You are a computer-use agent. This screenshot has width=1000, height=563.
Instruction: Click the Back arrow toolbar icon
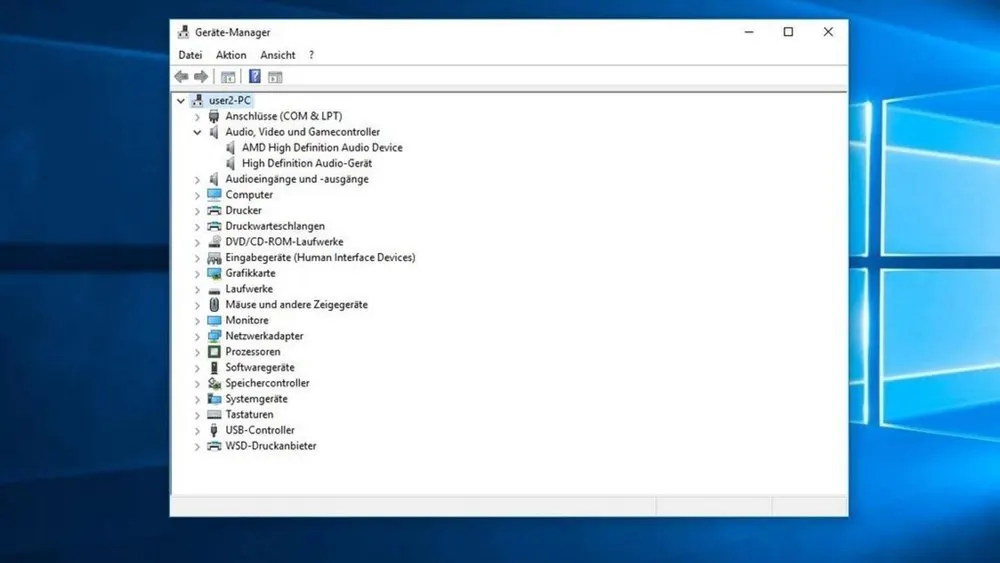click(181, 77)
